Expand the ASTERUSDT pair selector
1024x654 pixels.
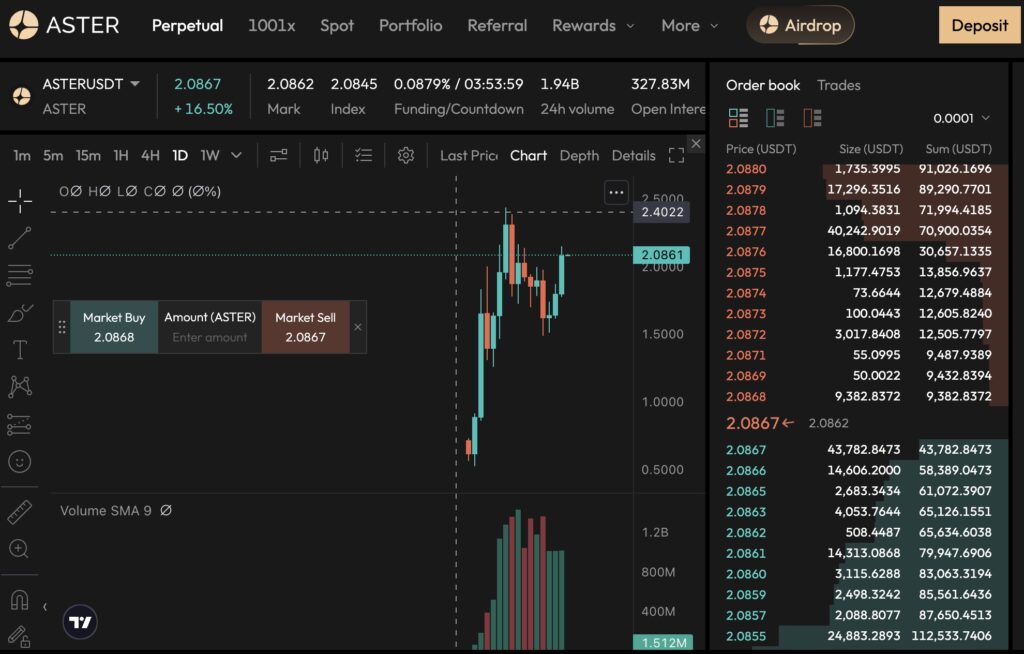pyautogui.click(x=135, y=84)
